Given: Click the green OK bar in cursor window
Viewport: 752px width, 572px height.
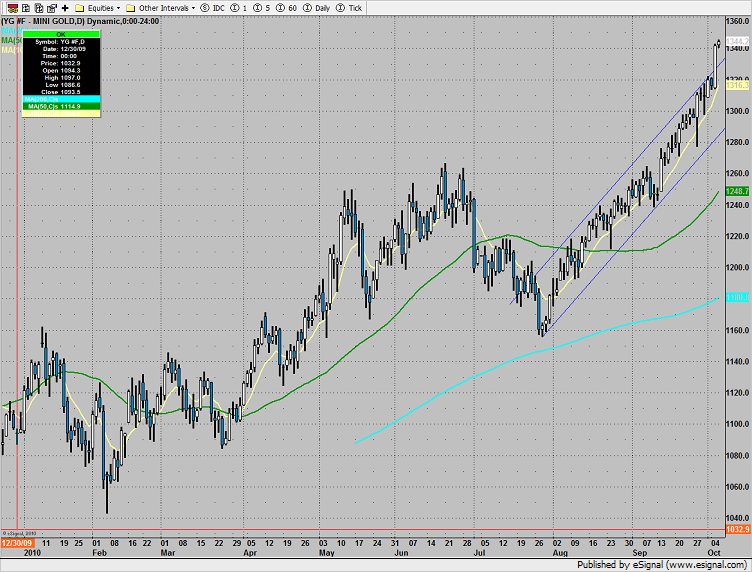Looking at the screenshot, I should coord(61,34).
